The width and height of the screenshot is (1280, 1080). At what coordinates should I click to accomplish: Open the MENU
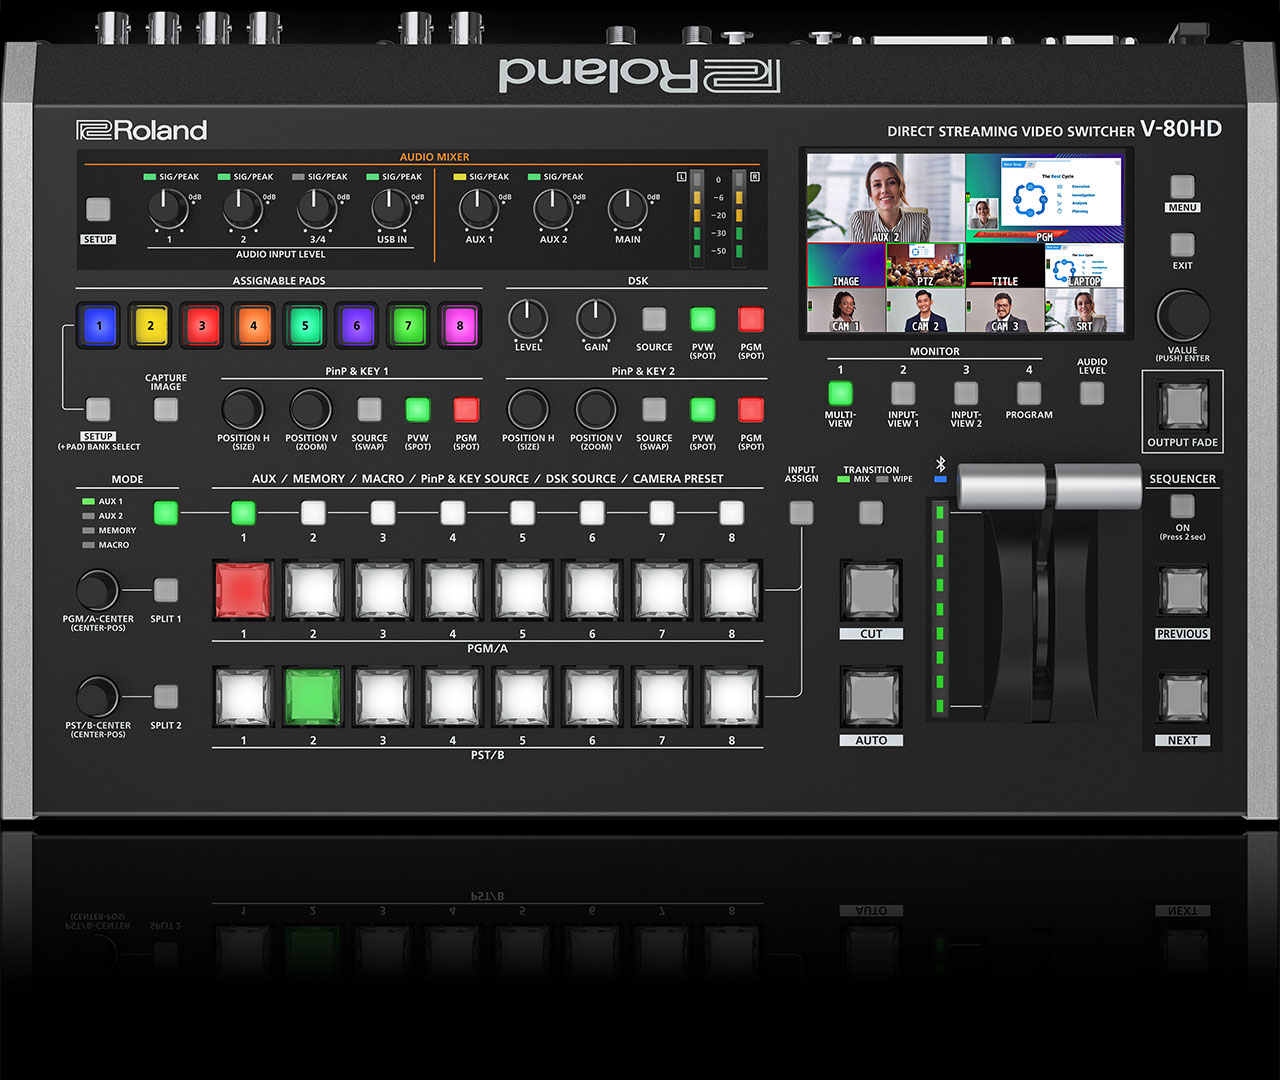pos(1182,188)
